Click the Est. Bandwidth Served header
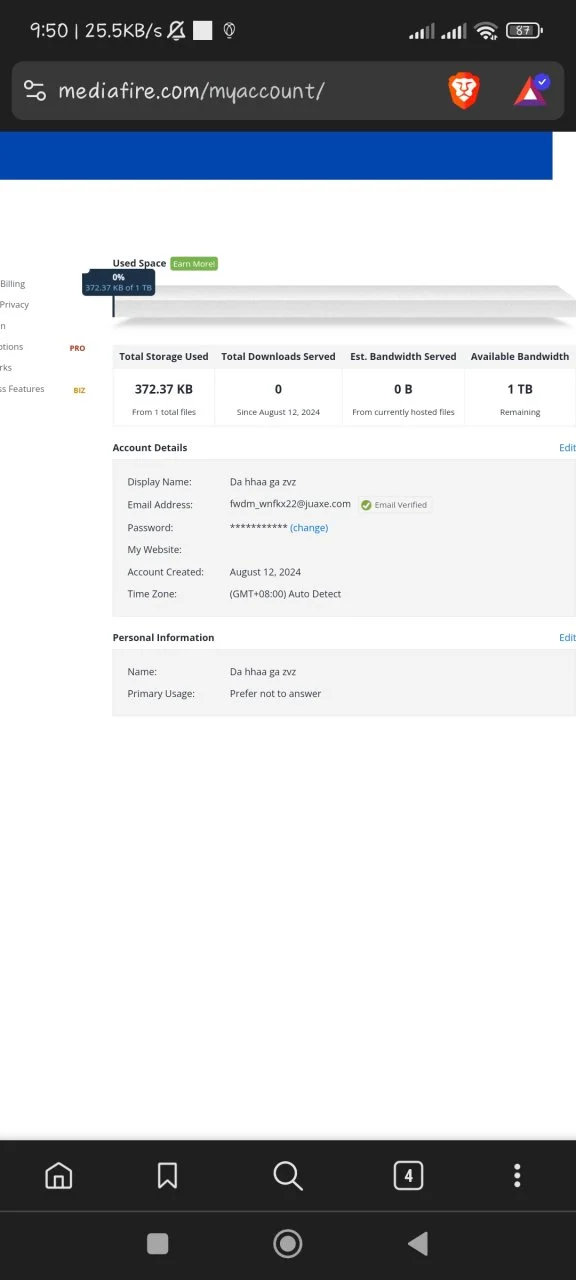Image resolution: width=576 pixels, height=1280 pixels. tap(403, 356)
